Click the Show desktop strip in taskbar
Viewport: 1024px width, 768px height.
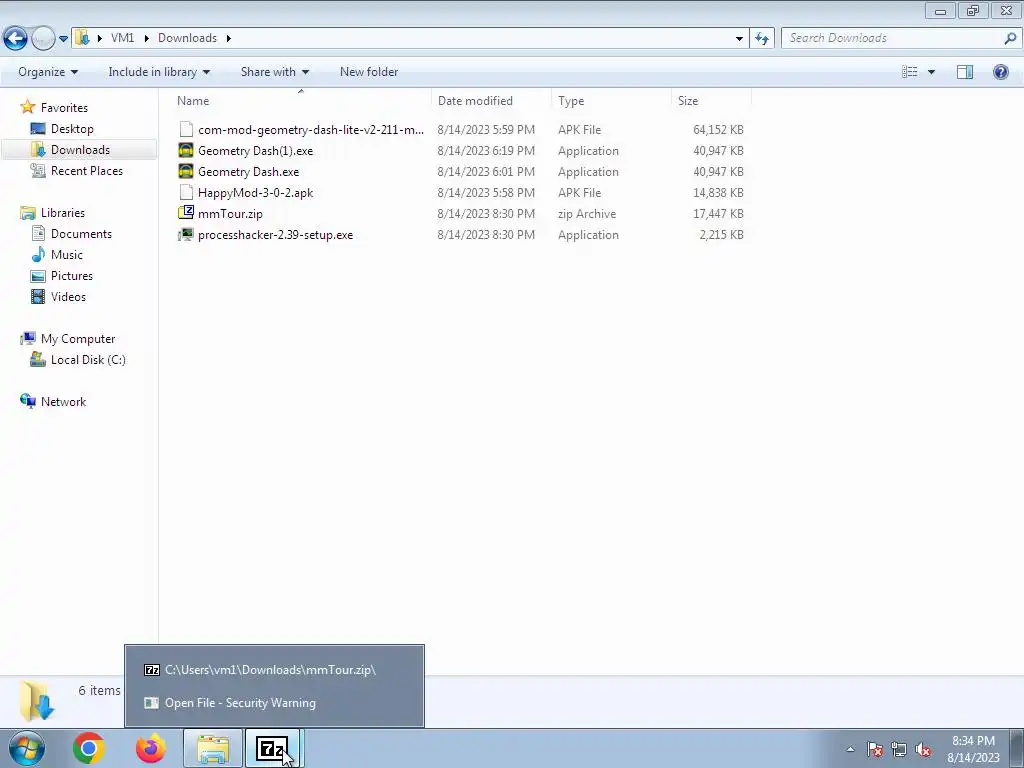pos(1017,748)
